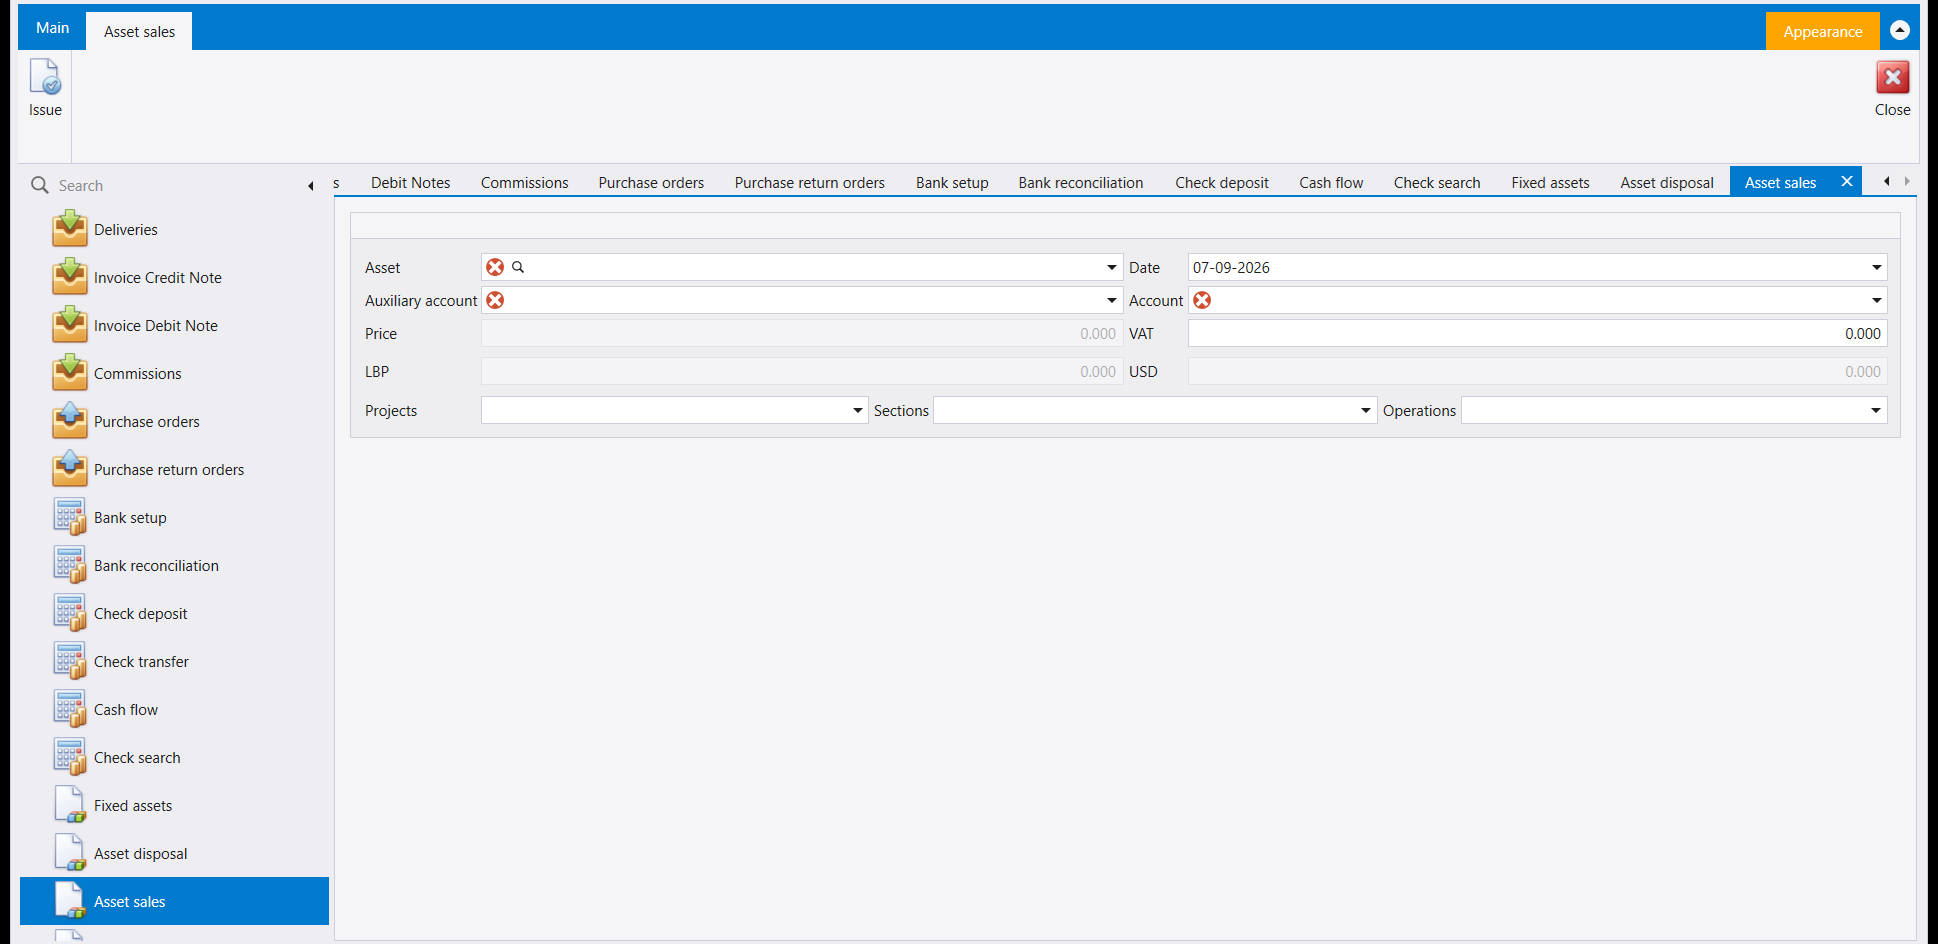Switch to Bank reconciliation document tab

(1080, 182)
